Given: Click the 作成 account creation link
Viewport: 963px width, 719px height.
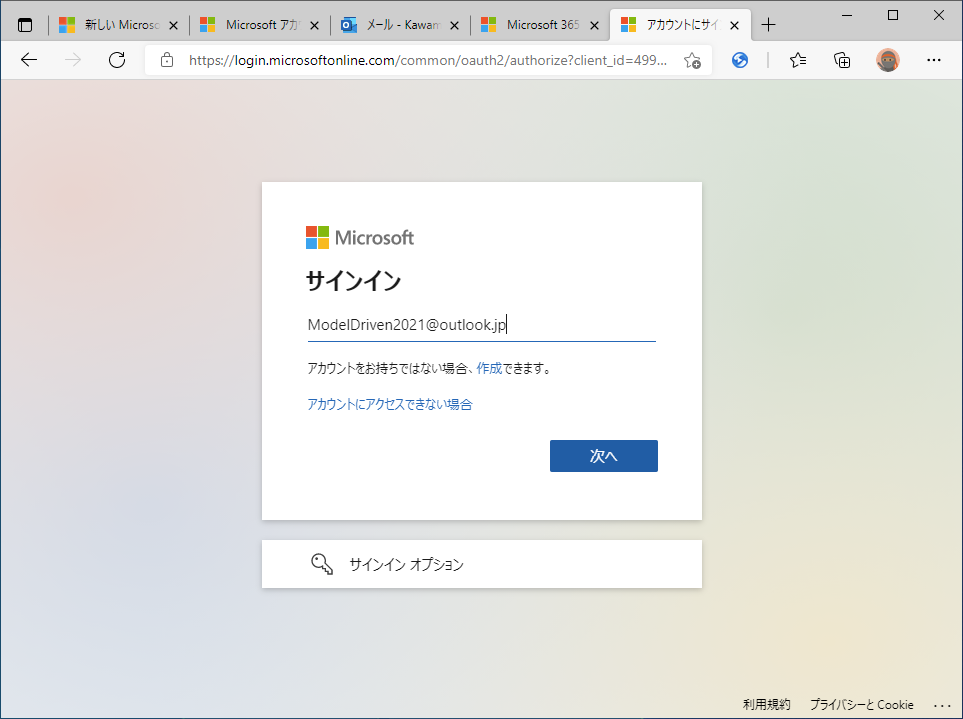Looking at the screenshot, I should pos(489,368).
